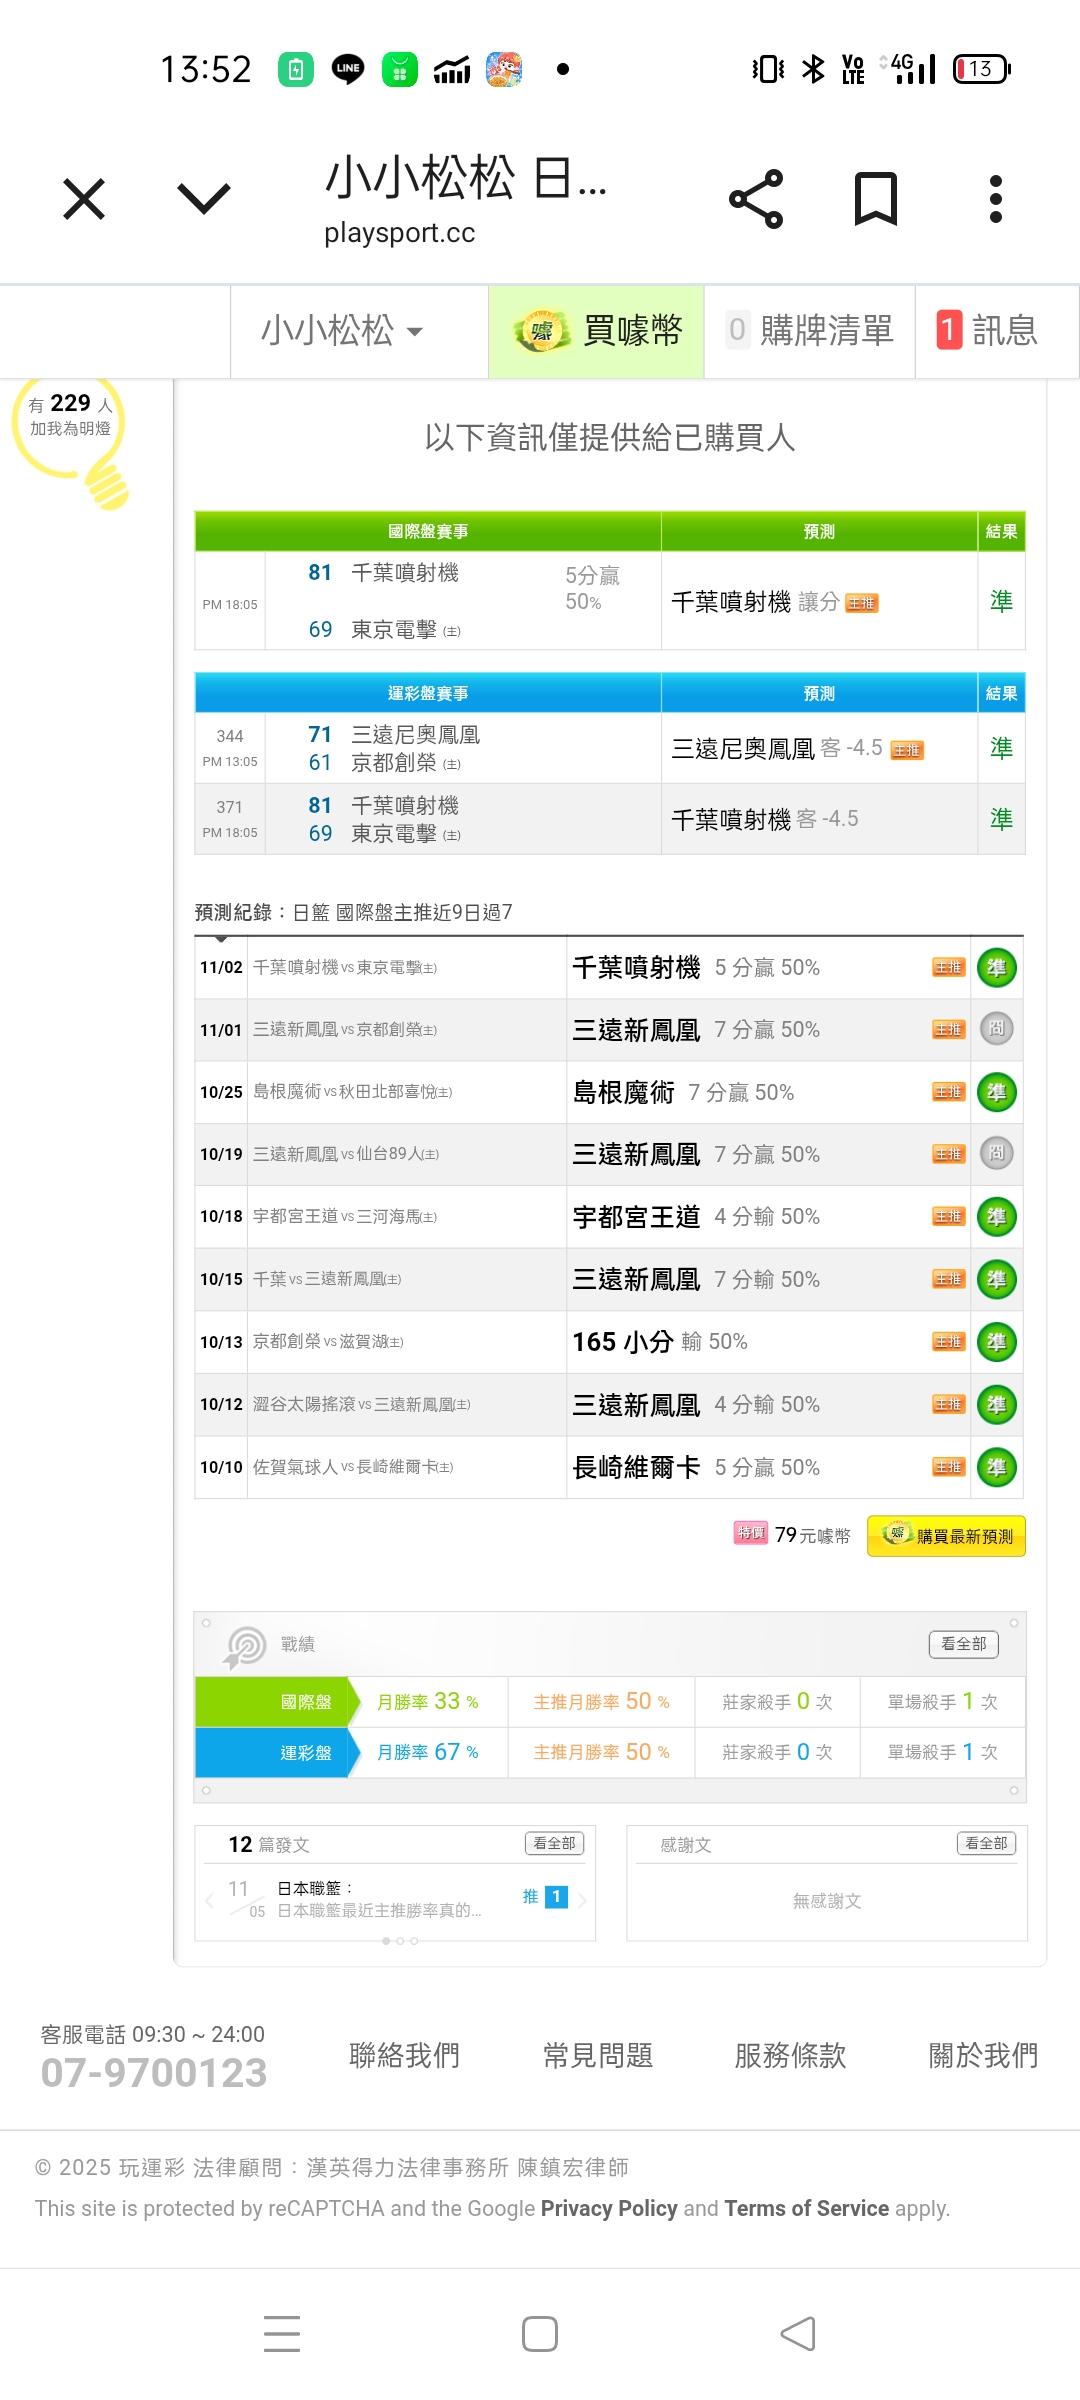Open the three-dot overflow menu

point(995,199)
